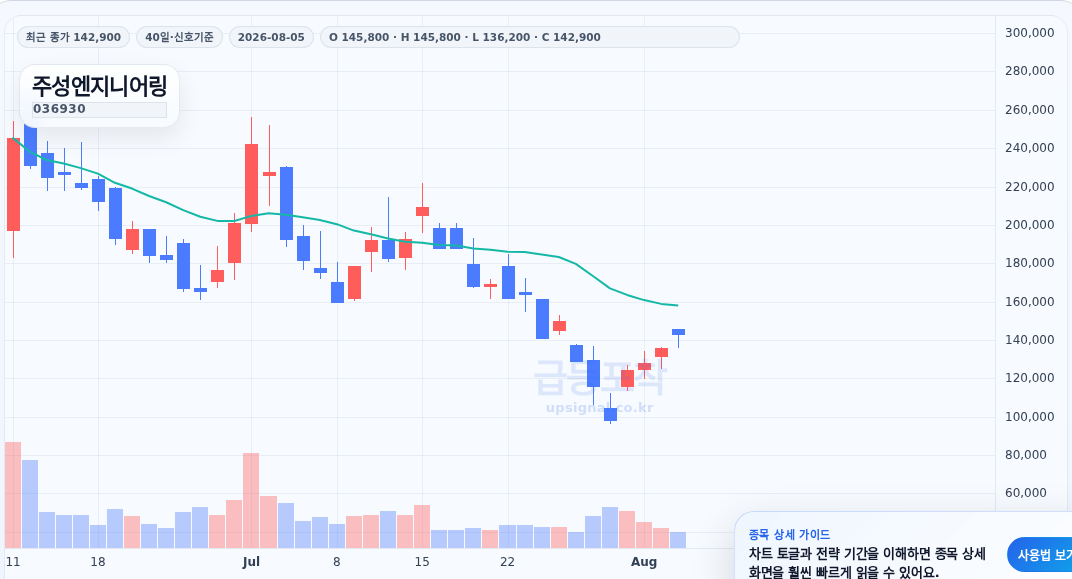Image resolution: width=1072 pixels, height=579 pixels.
Task: Click the 200,000 price axis label
Action: (x=1029, y=225)
